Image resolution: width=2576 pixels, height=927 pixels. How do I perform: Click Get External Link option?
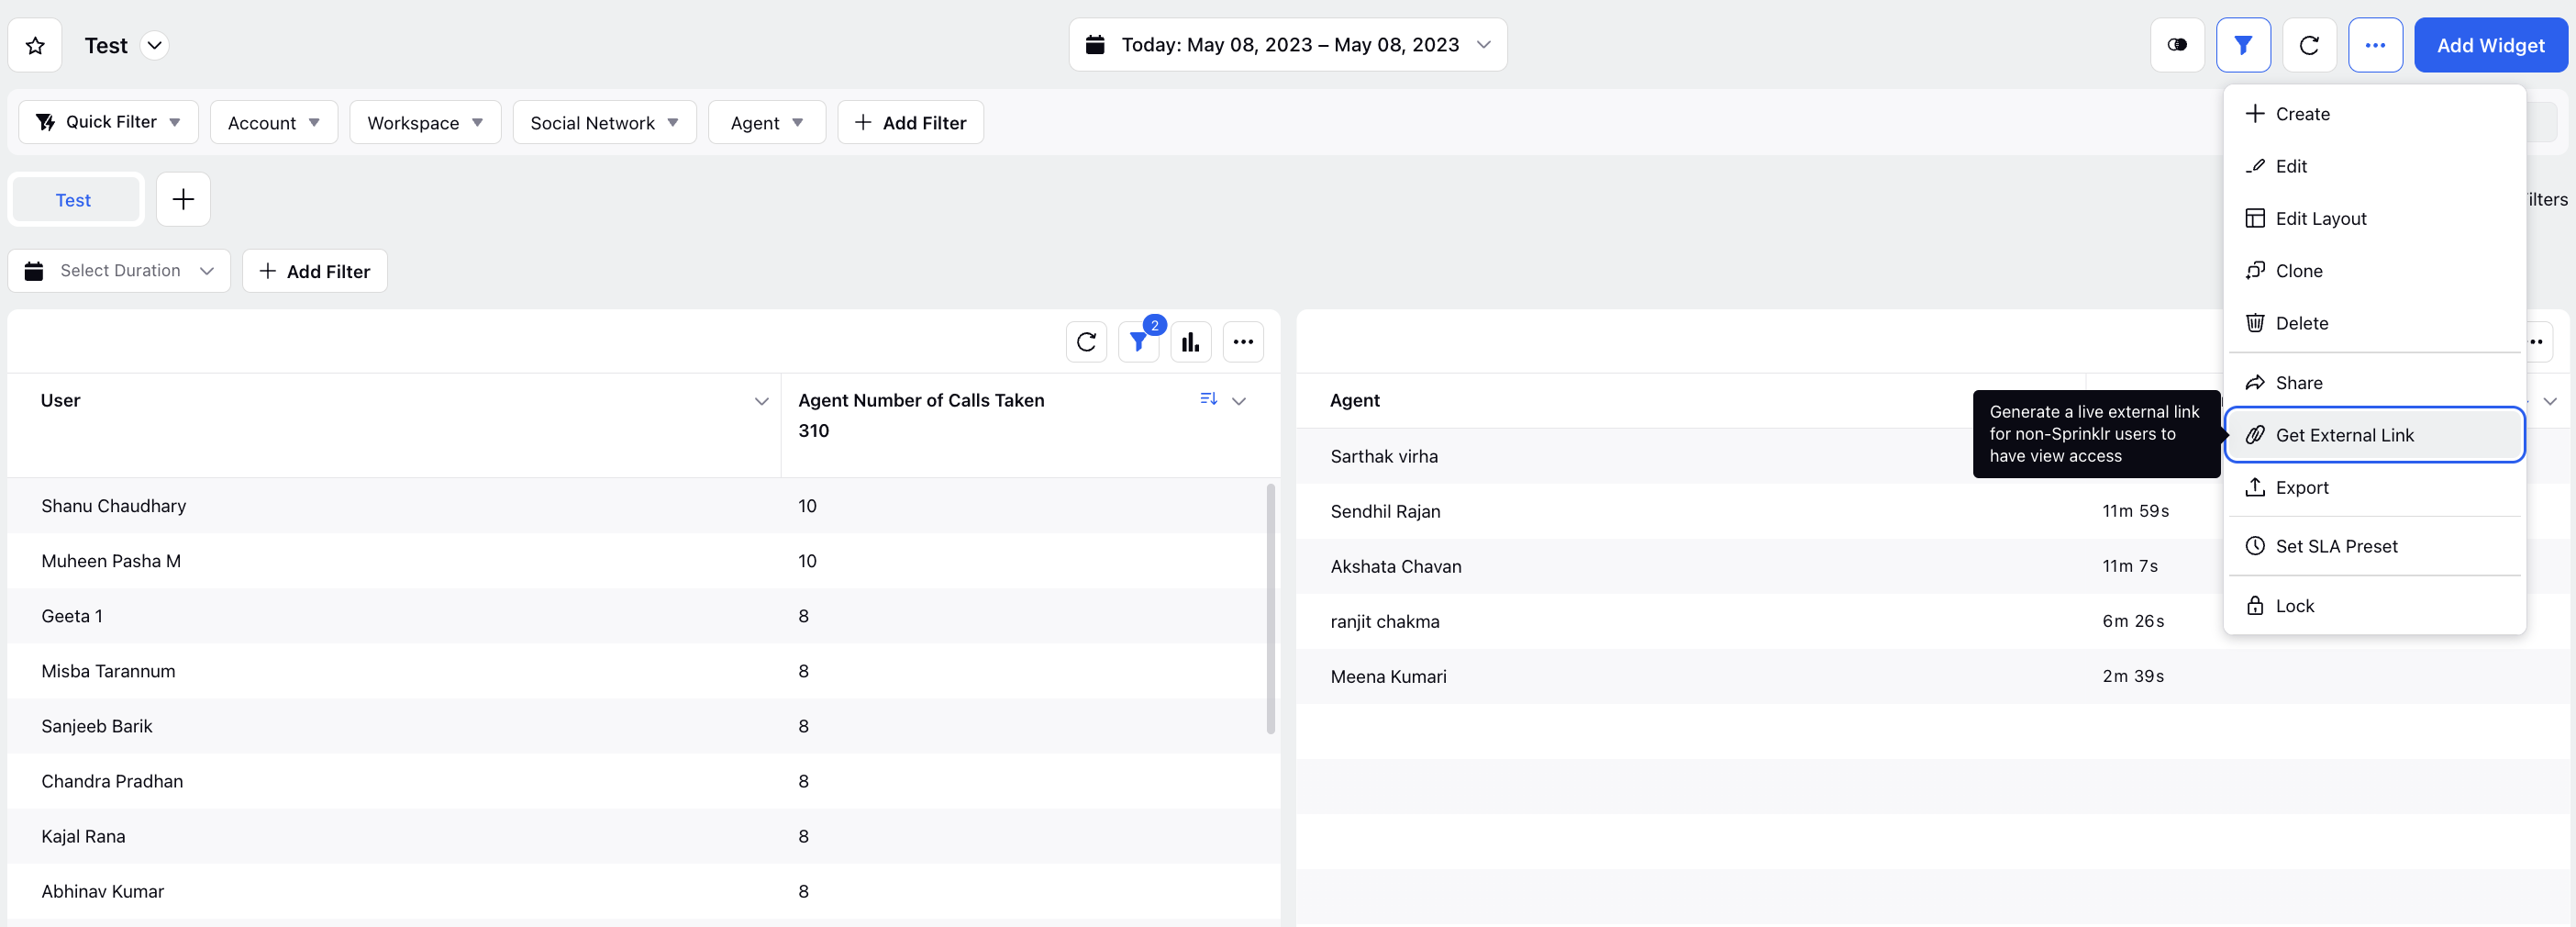pos(2374,435)
